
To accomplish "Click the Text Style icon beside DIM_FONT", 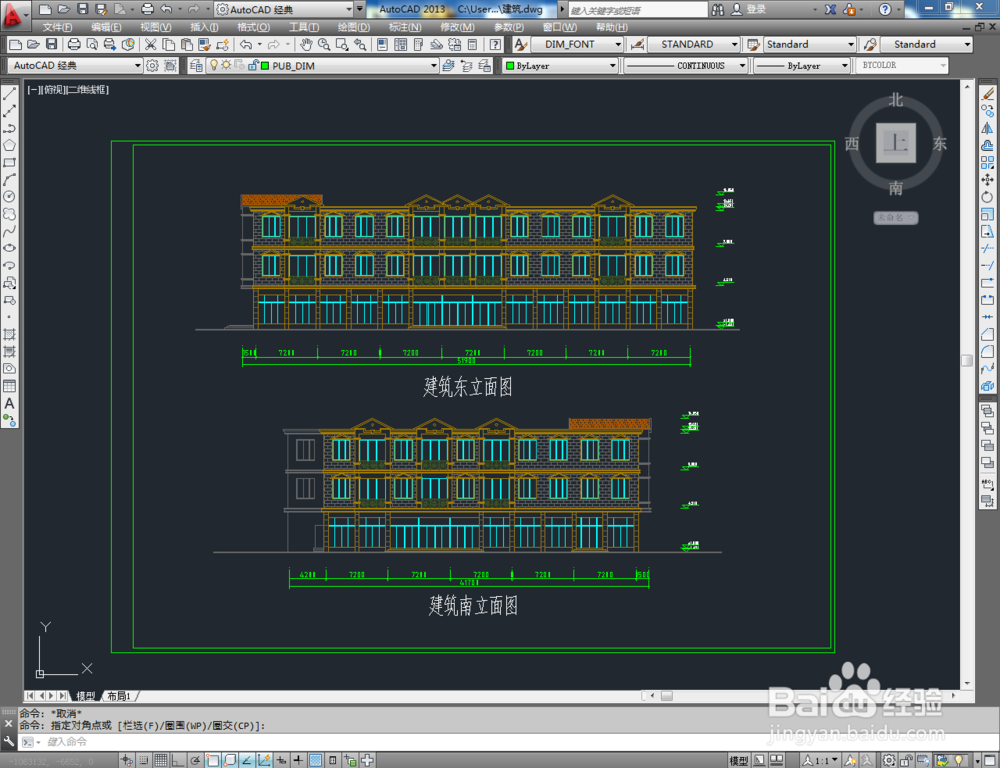I will (x=520, y=44).
